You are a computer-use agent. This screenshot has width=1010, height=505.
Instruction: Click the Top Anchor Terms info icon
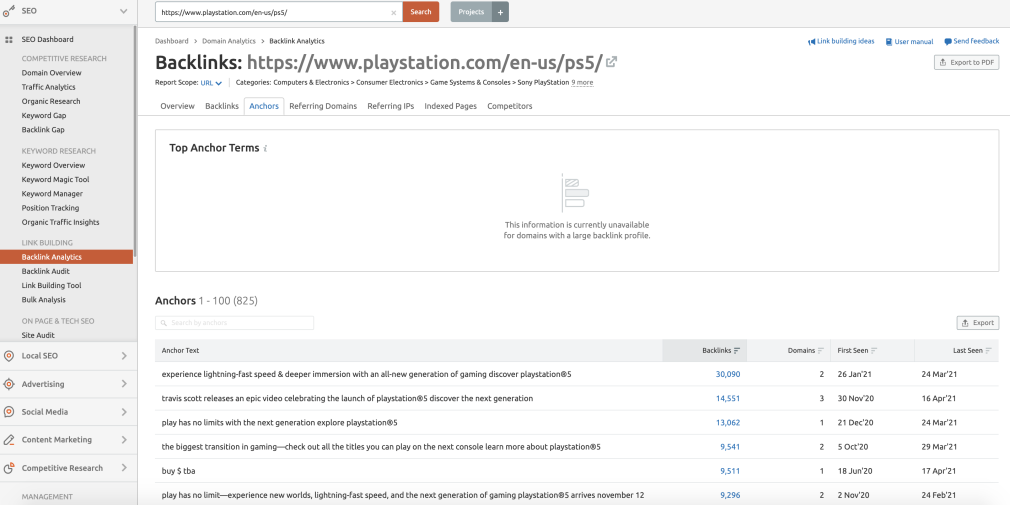click(x=265, y=149)
